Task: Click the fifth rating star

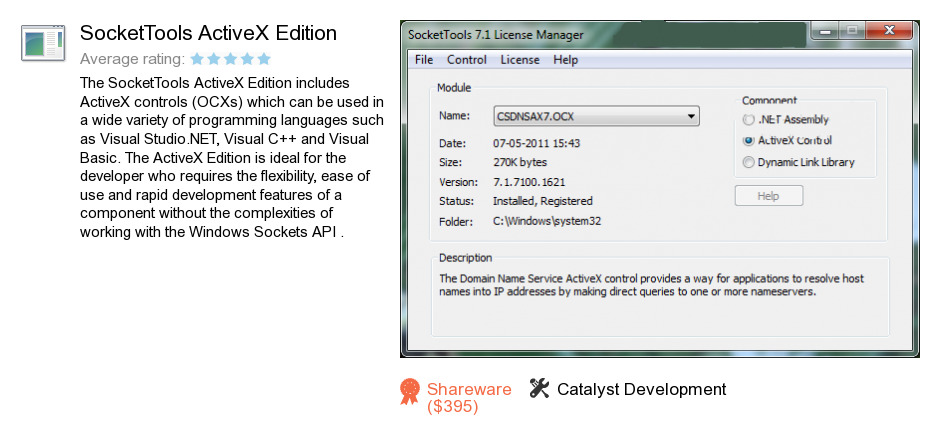Action: click(264, 59)
